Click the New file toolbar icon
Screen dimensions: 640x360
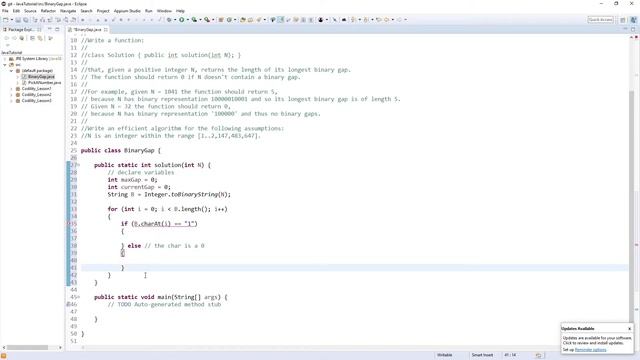click(x=6, y=20)
